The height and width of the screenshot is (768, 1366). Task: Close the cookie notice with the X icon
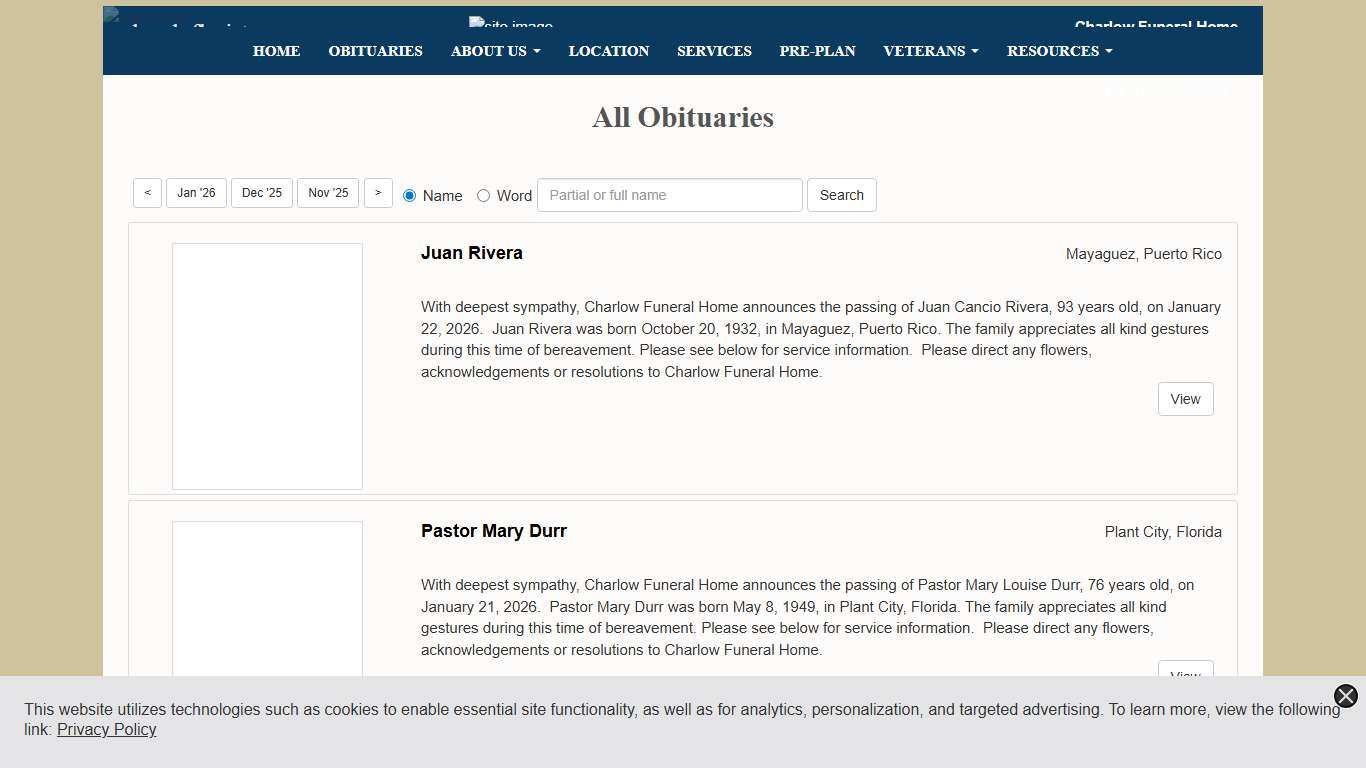click(x=1344, y=696)
